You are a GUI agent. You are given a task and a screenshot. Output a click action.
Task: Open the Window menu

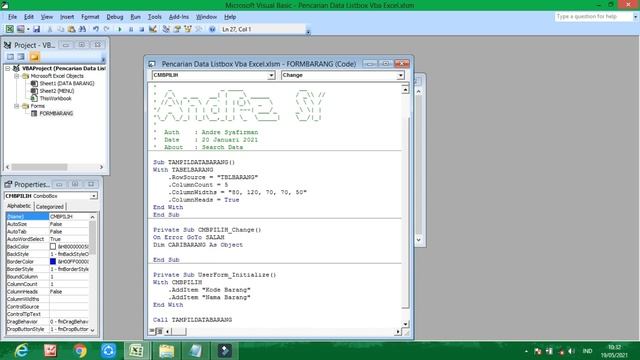pyautogui.click(x=206, y=17)
